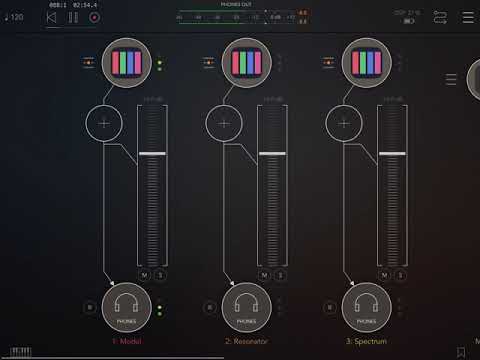Viewport: 480px width, 360px height.
Task: Open the Resonator channel headphones output node
Action: [x=247, y=308]
